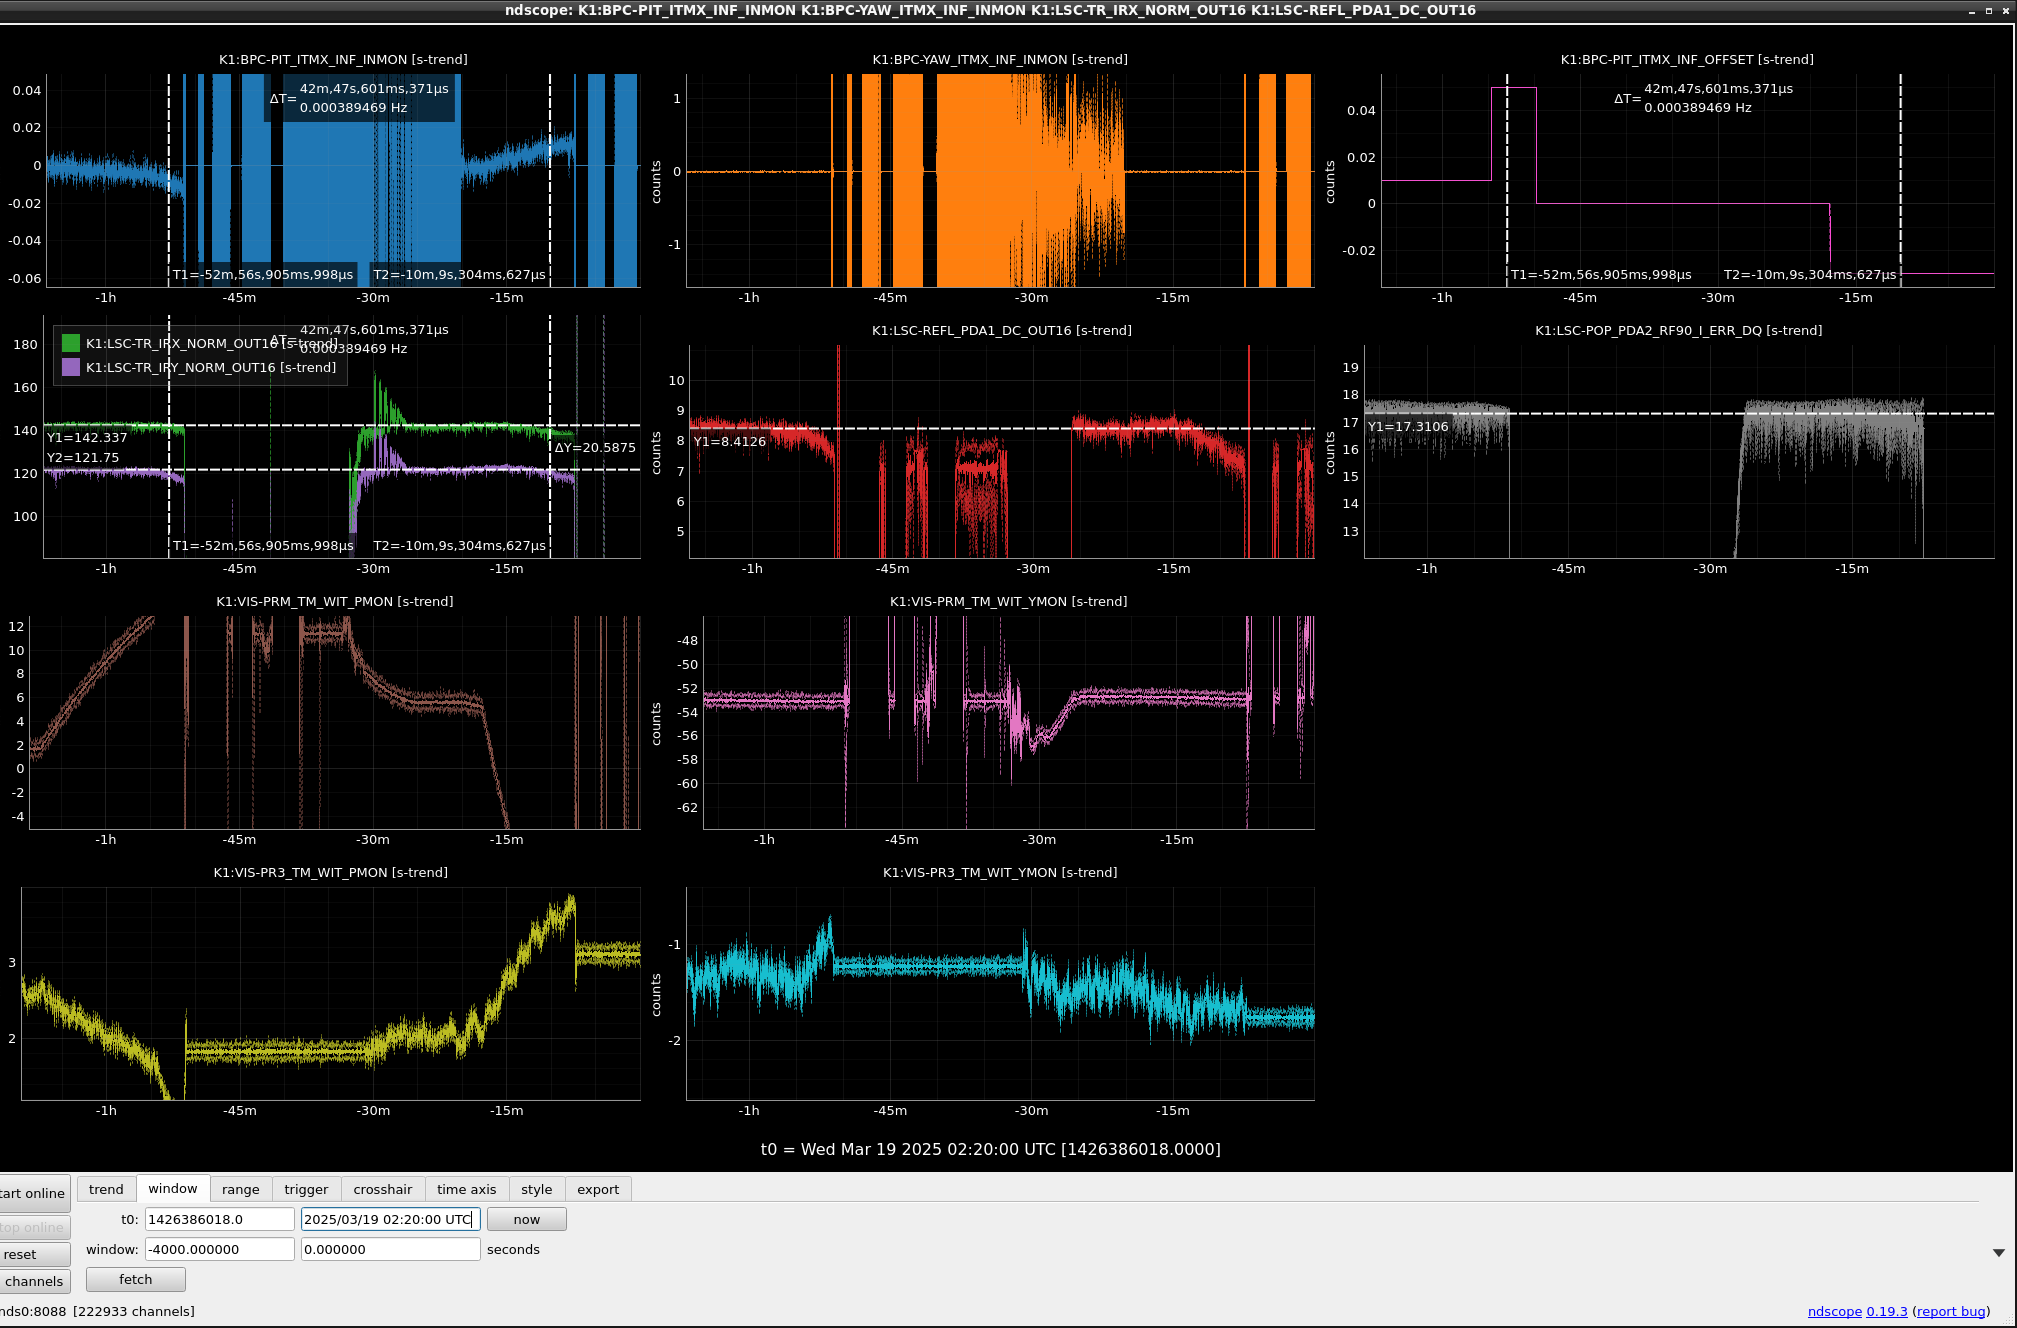
Task: Click the purple IRY_NORM_OUT16 legend swatch
Action: [x=71, y=367]
